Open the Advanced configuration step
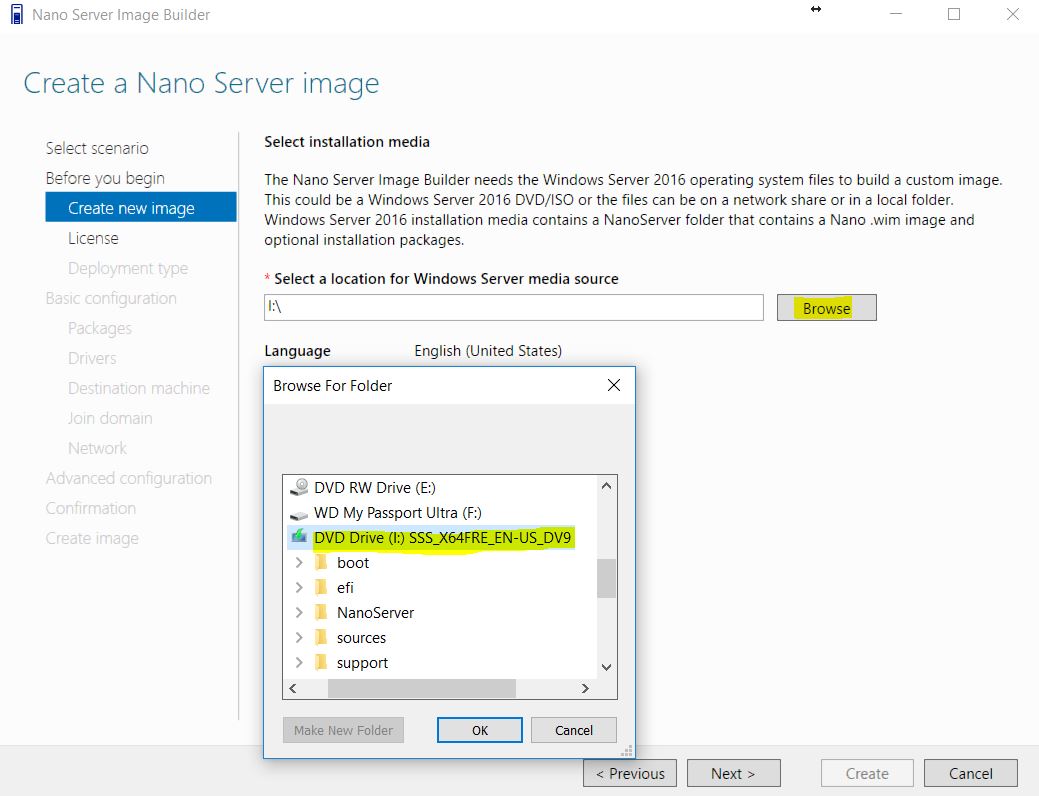Screen dimensions: 1039x796 pos(129,479)
